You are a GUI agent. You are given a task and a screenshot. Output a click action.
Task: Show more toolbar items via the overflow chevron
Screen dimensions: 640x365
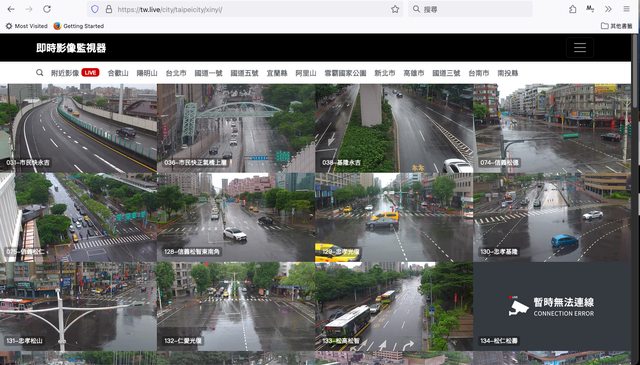(608, 9)
